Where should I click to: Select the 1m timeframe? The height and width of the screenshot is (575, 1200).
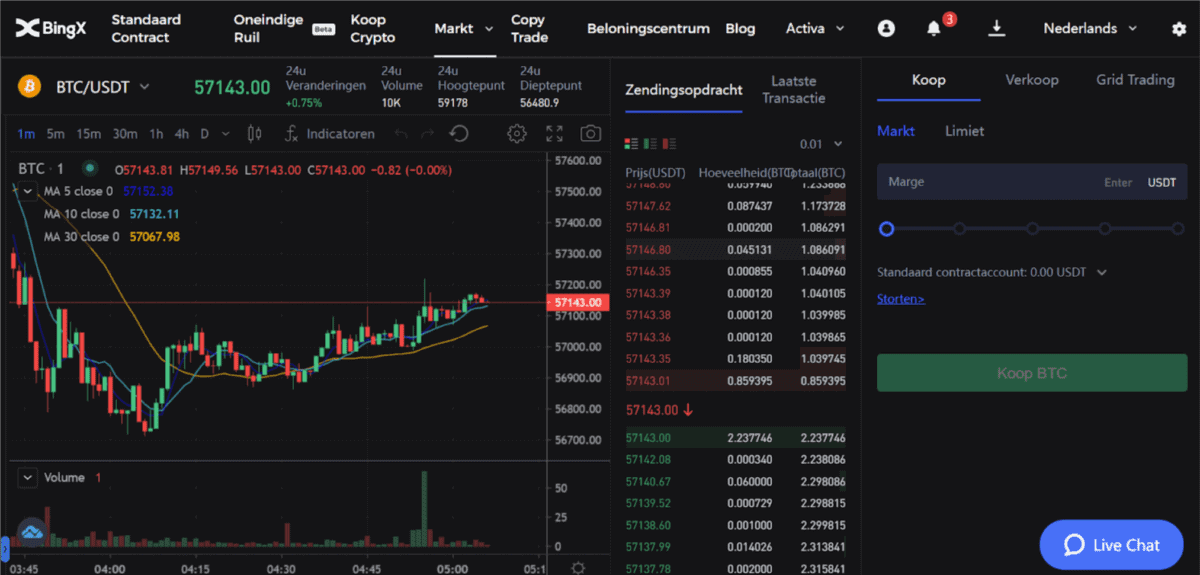coord(26,133)
